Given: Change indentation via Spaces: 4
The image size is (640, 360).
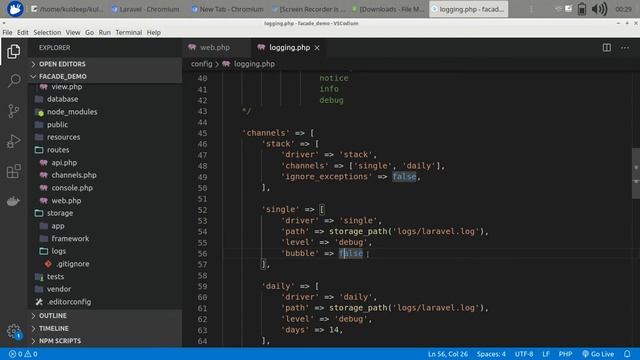Looking at the screenshot, I should pyautogui.click(x=491, y=354).
